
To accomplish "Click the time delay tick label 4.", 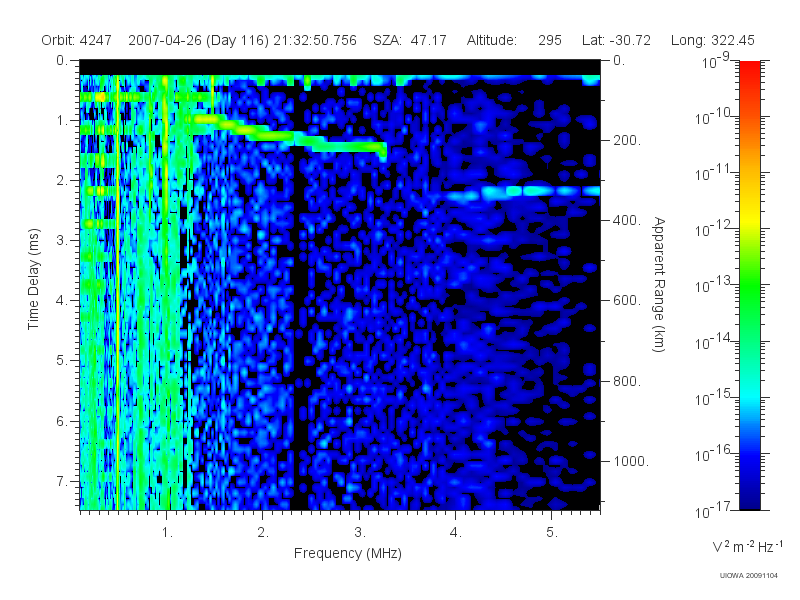I will pyautogui.click(x=62, y=301).
